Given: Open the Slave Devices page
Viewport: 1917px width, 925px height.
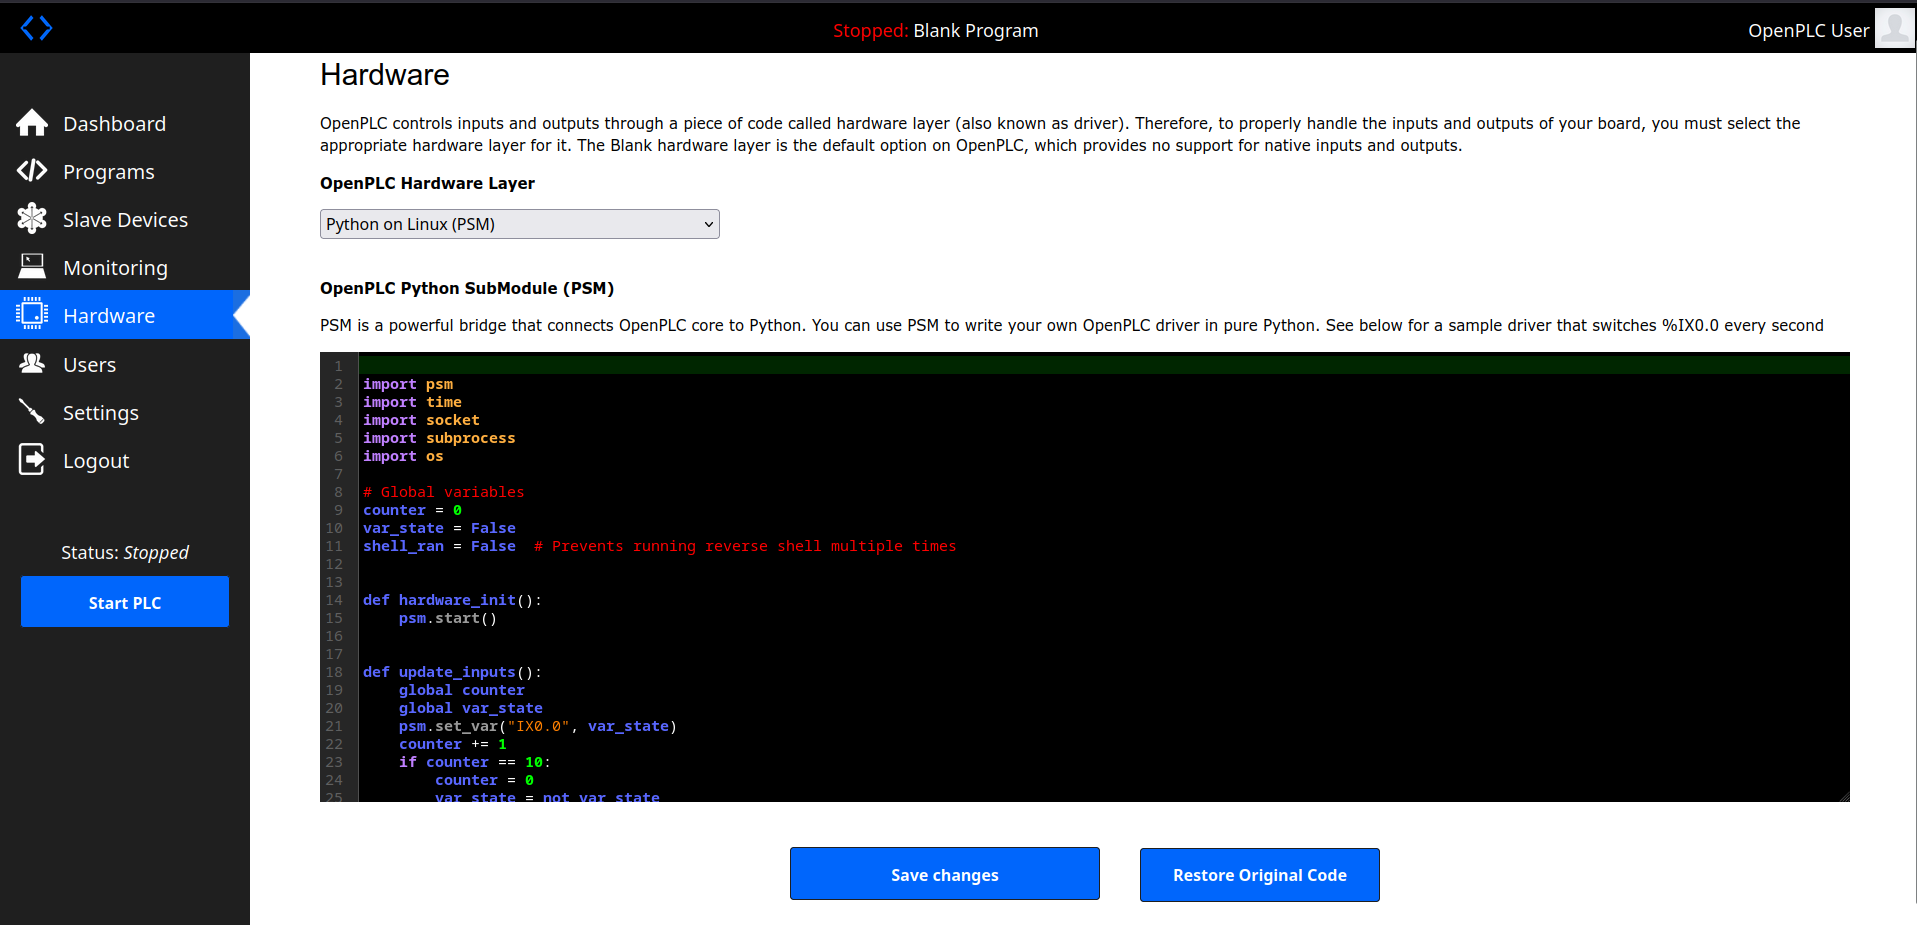Looking at the screenshot, I should click(125, 220).
